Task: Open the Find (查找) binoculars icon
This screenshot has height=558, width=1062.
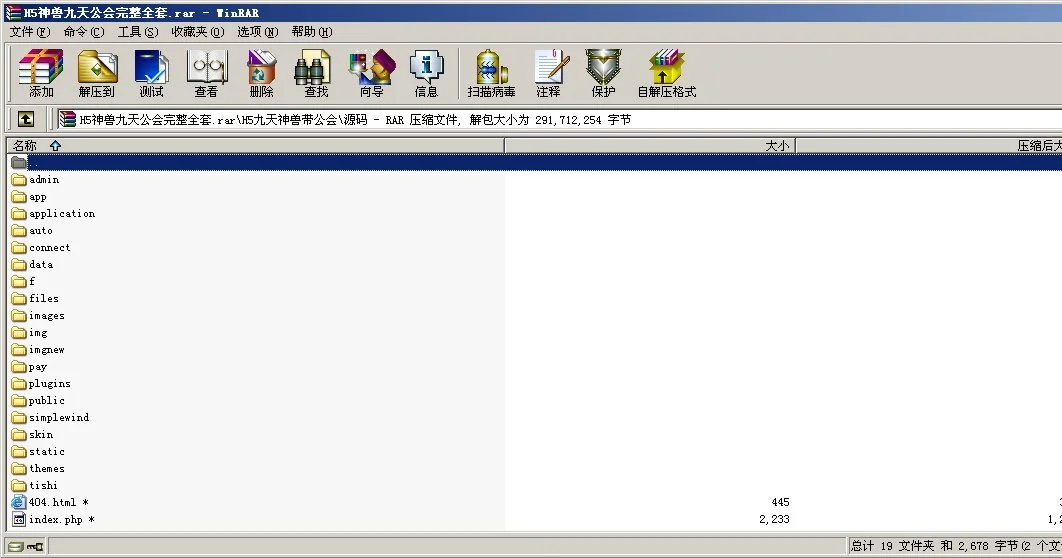Action: coord(315,73)
